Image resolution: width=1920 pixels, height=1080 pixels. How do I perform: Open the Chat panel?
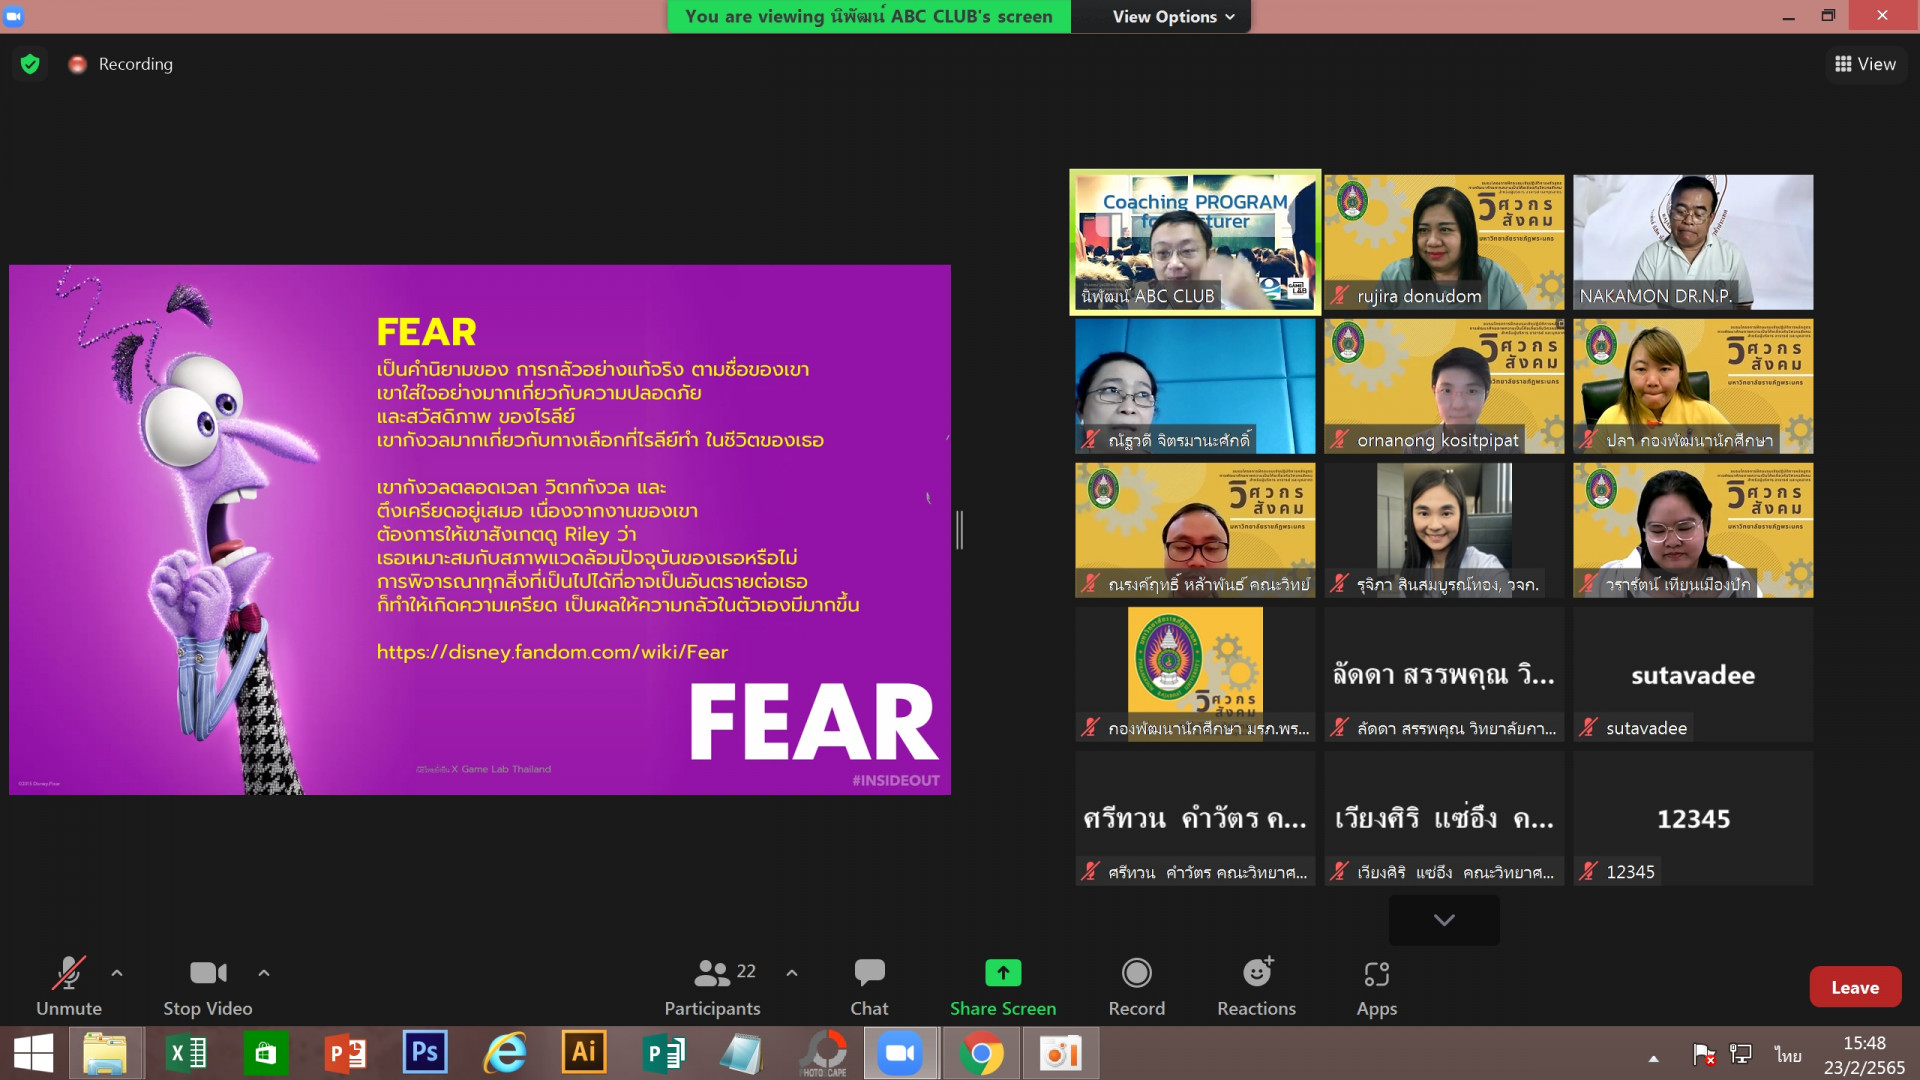pyautogui.click(x=869, y=986)
